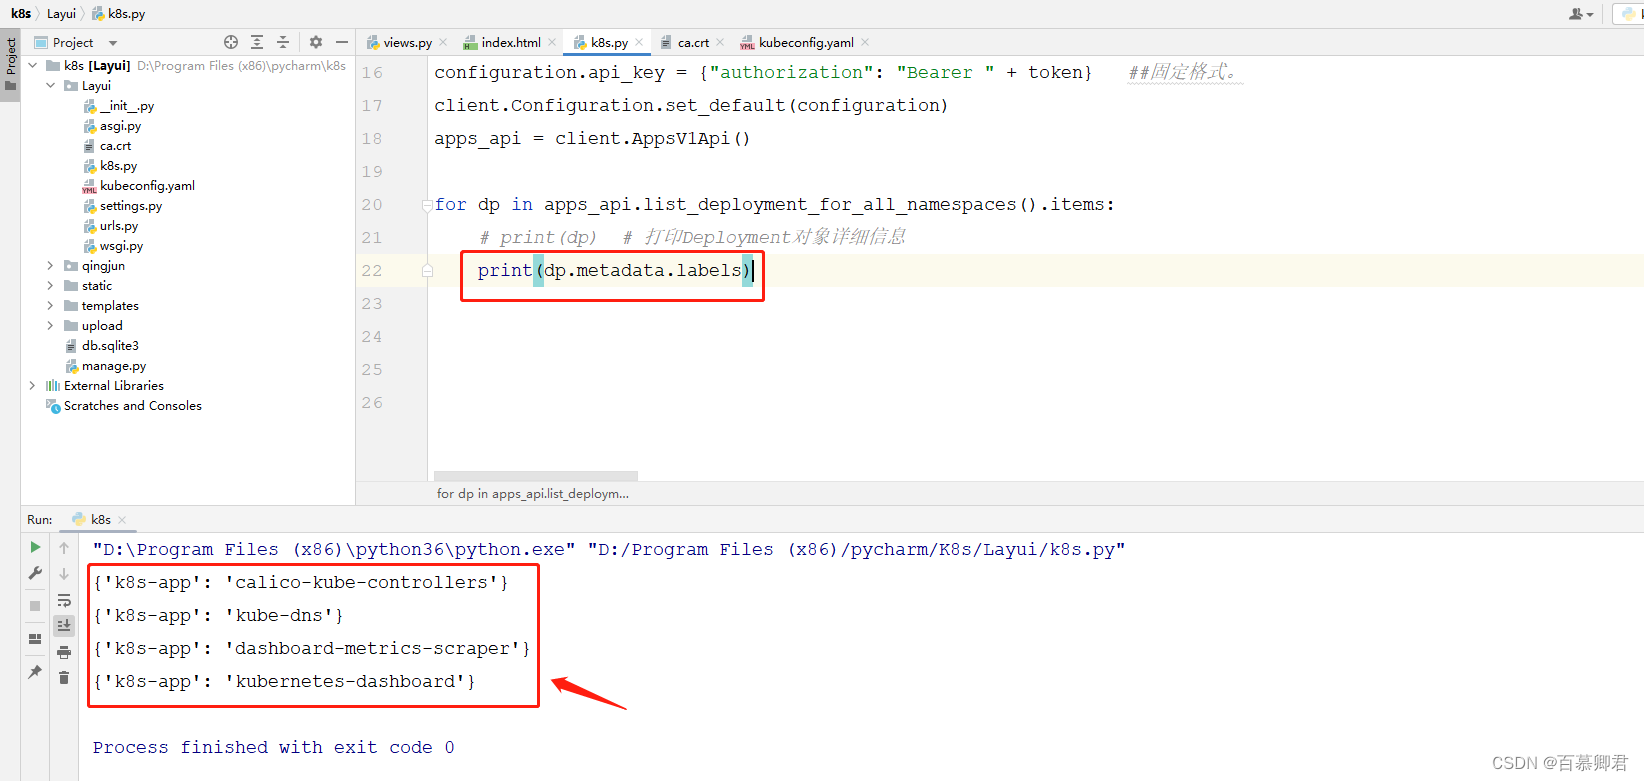Collapse the k8s [Layui] root node
1644x781 pixels.
[x=33, y=66]
